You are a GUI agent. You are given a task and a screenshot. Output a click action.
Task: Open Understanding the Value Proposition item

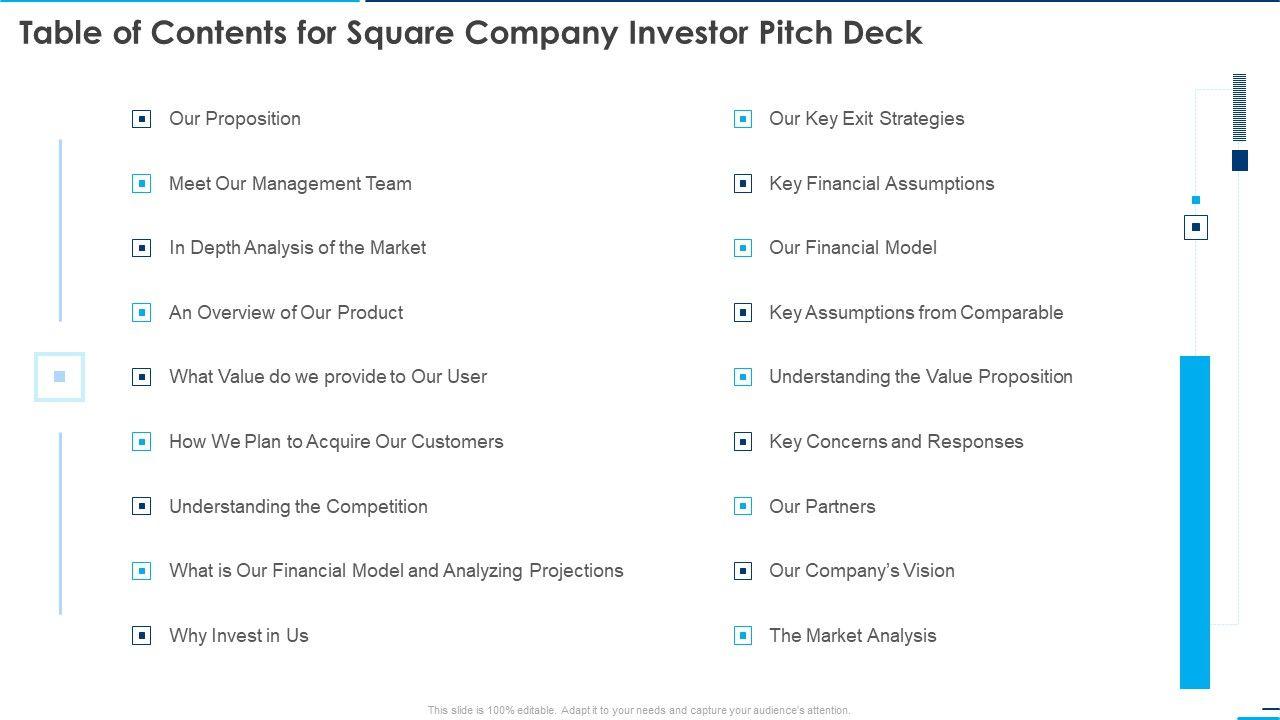[920, 377]
